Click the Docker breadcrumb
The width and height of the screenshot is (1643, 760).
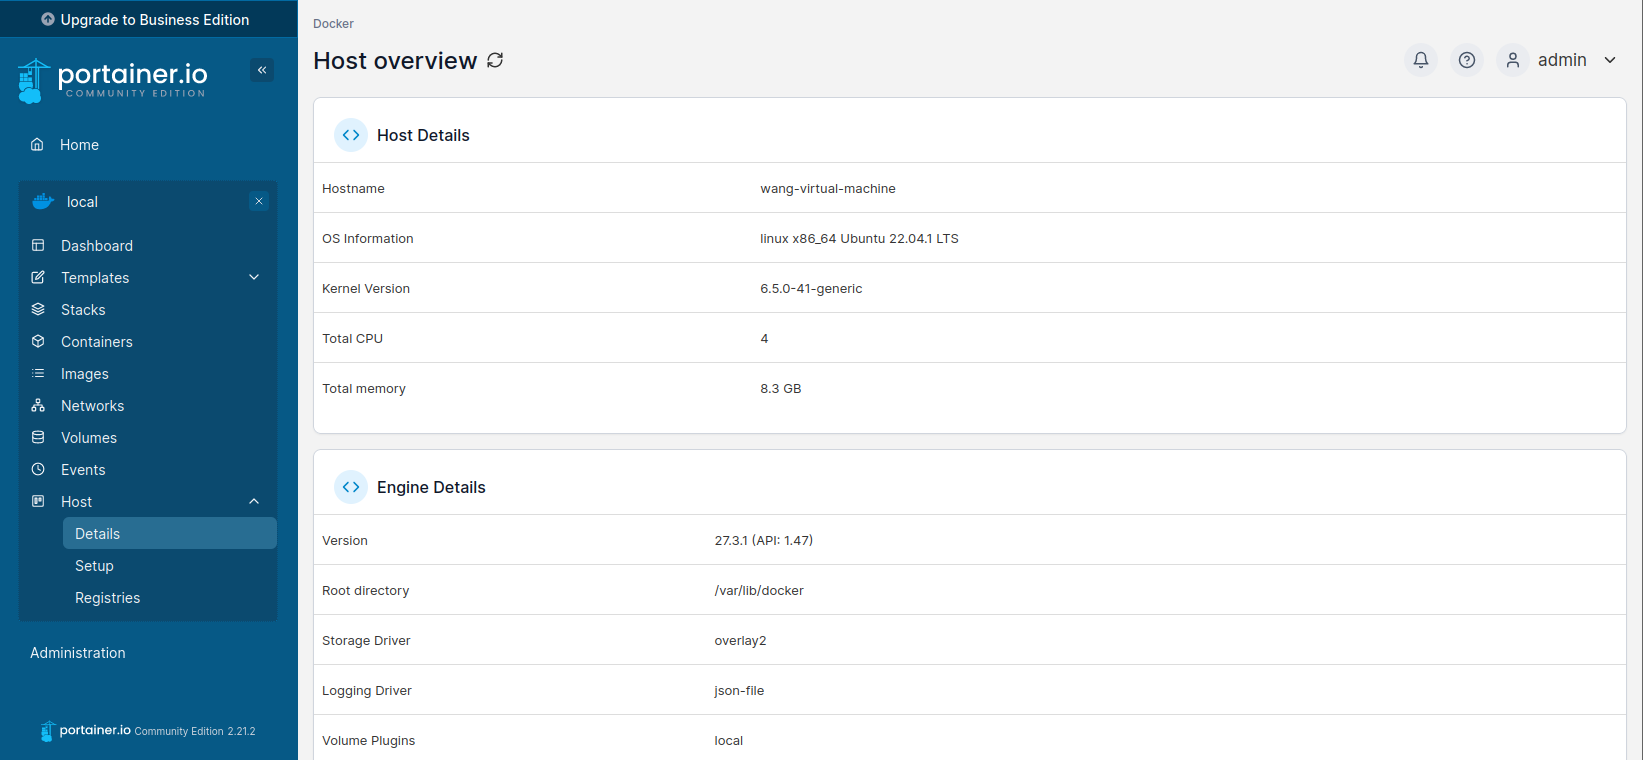point(333,24)
